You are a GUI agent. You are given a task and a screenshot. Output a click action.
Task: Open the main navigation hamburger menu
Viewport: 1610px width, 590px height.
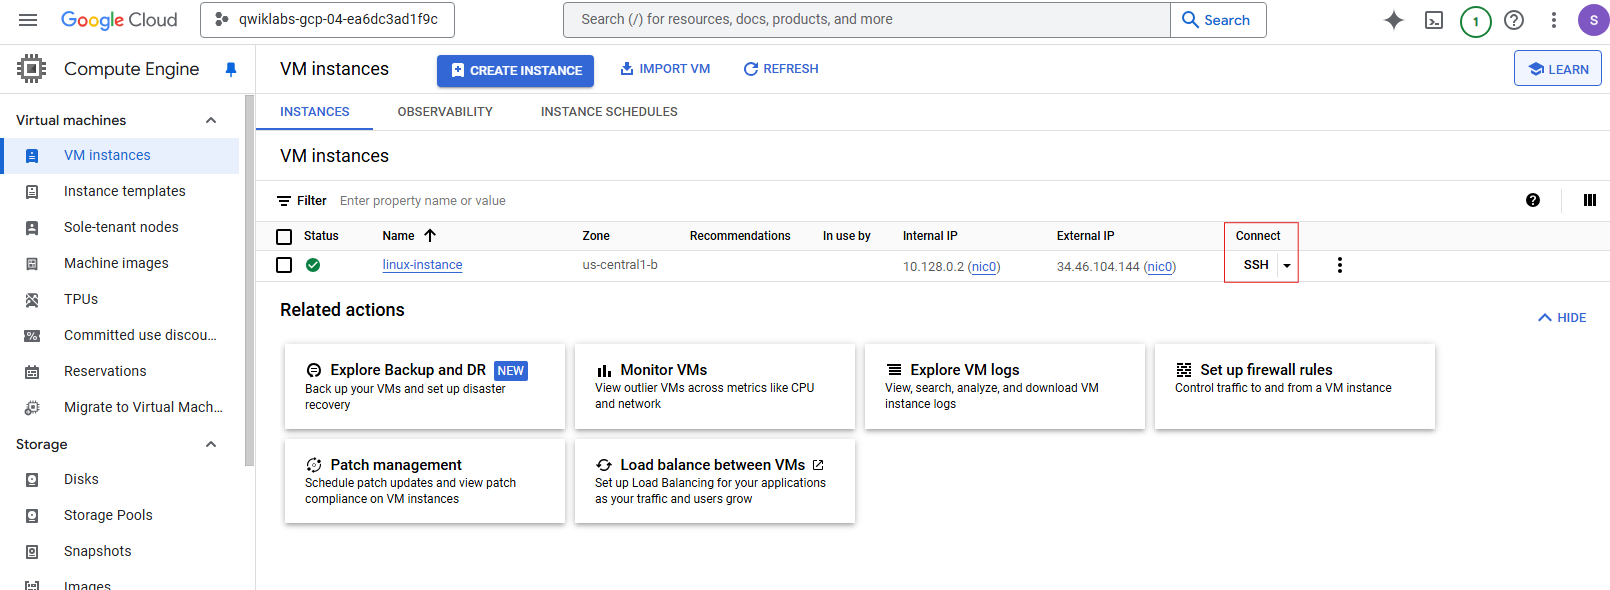(x=28, y=20)
